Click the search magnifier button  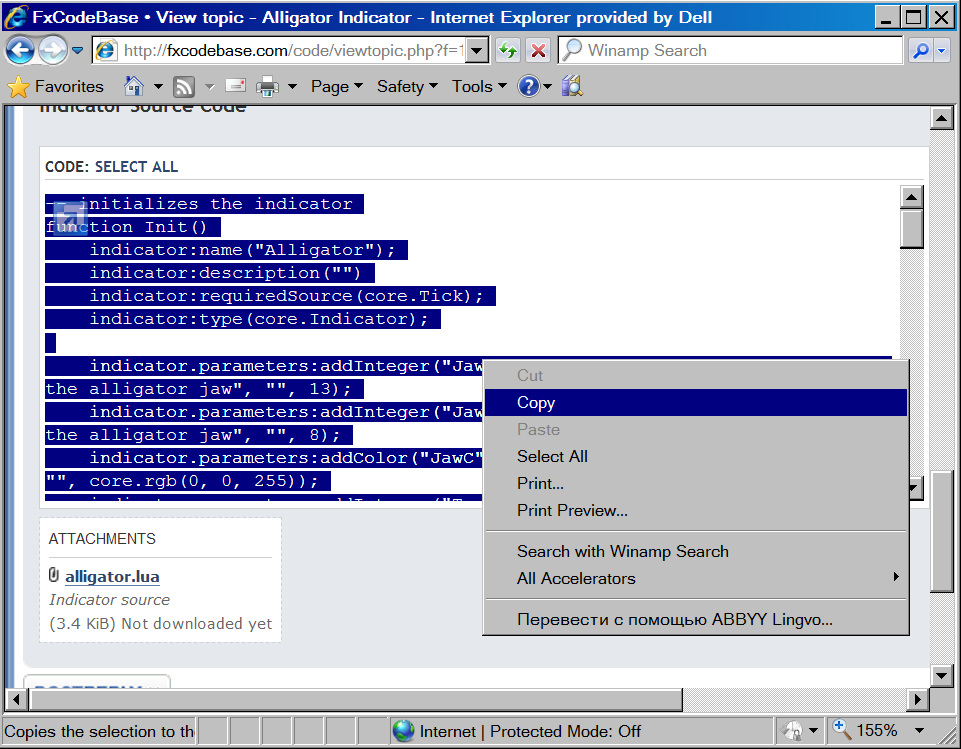pos(921,50)
